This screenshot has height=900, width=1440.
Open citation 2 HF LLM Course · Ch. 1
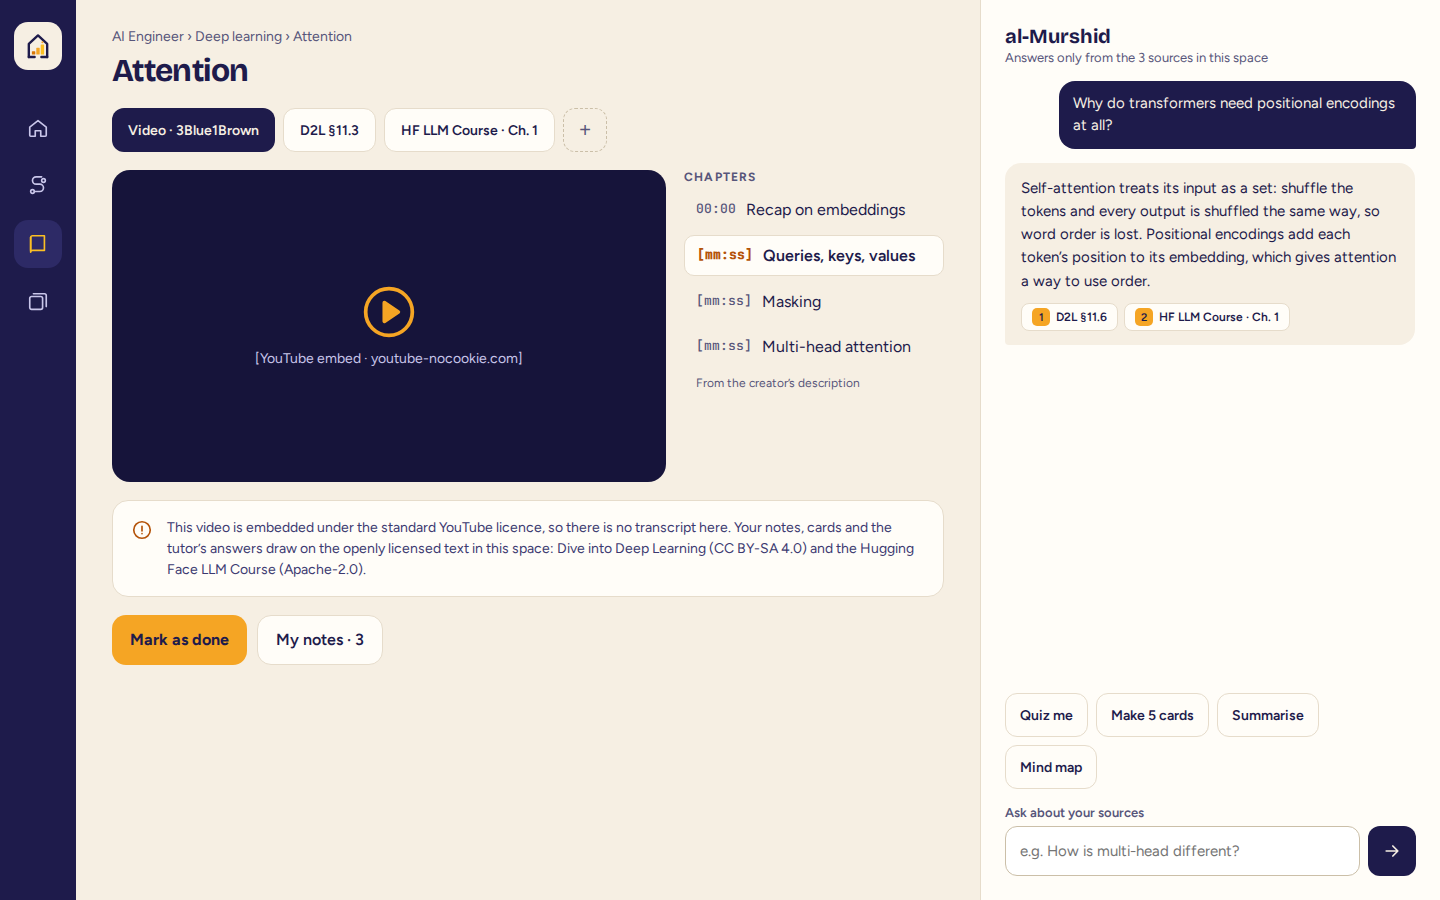(1207, 317)
